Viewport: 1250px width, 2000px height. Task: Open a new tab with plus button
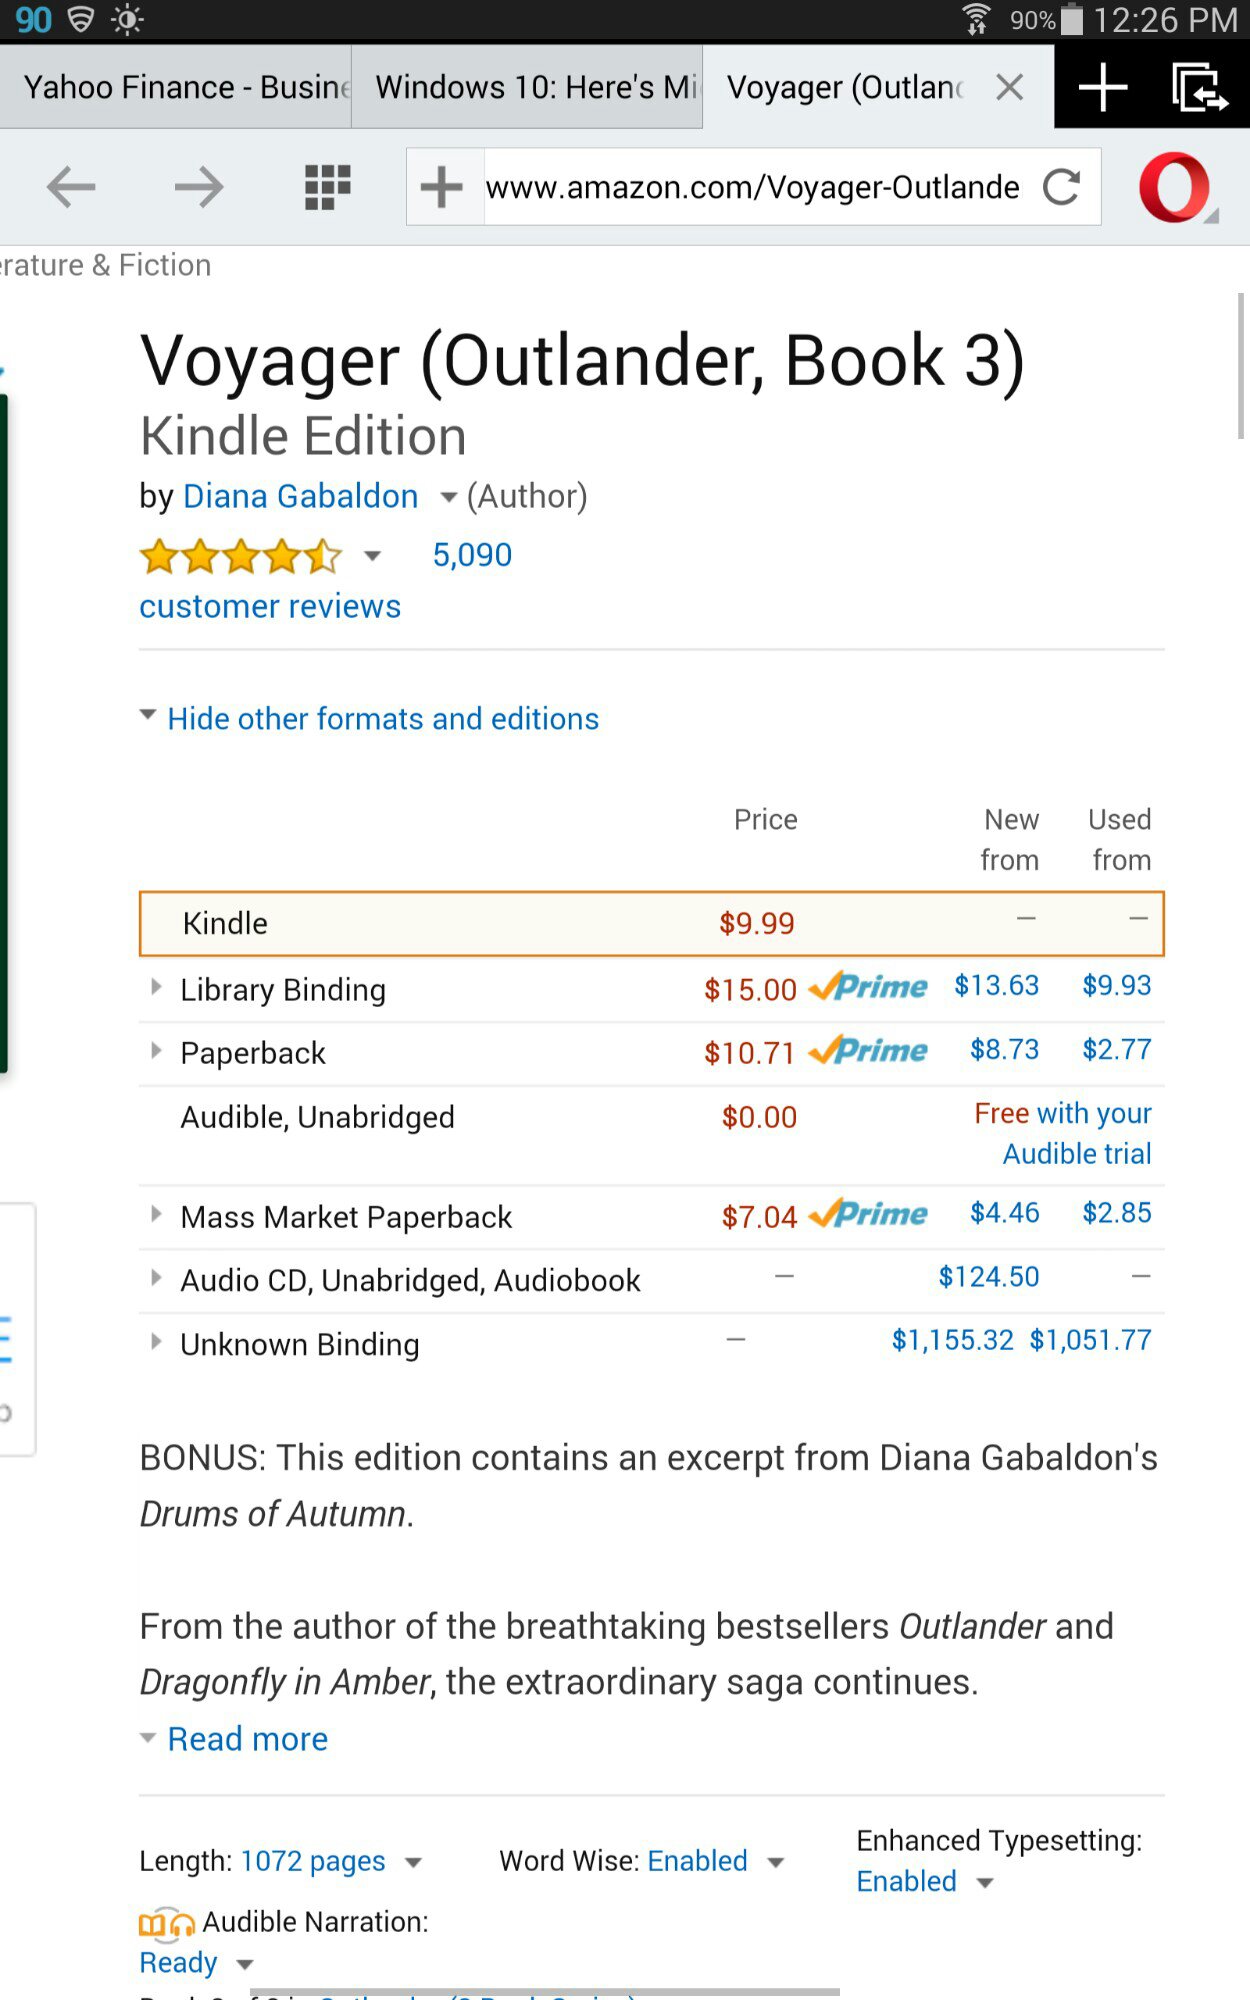pyautogui.click(x=1103, y=88)
